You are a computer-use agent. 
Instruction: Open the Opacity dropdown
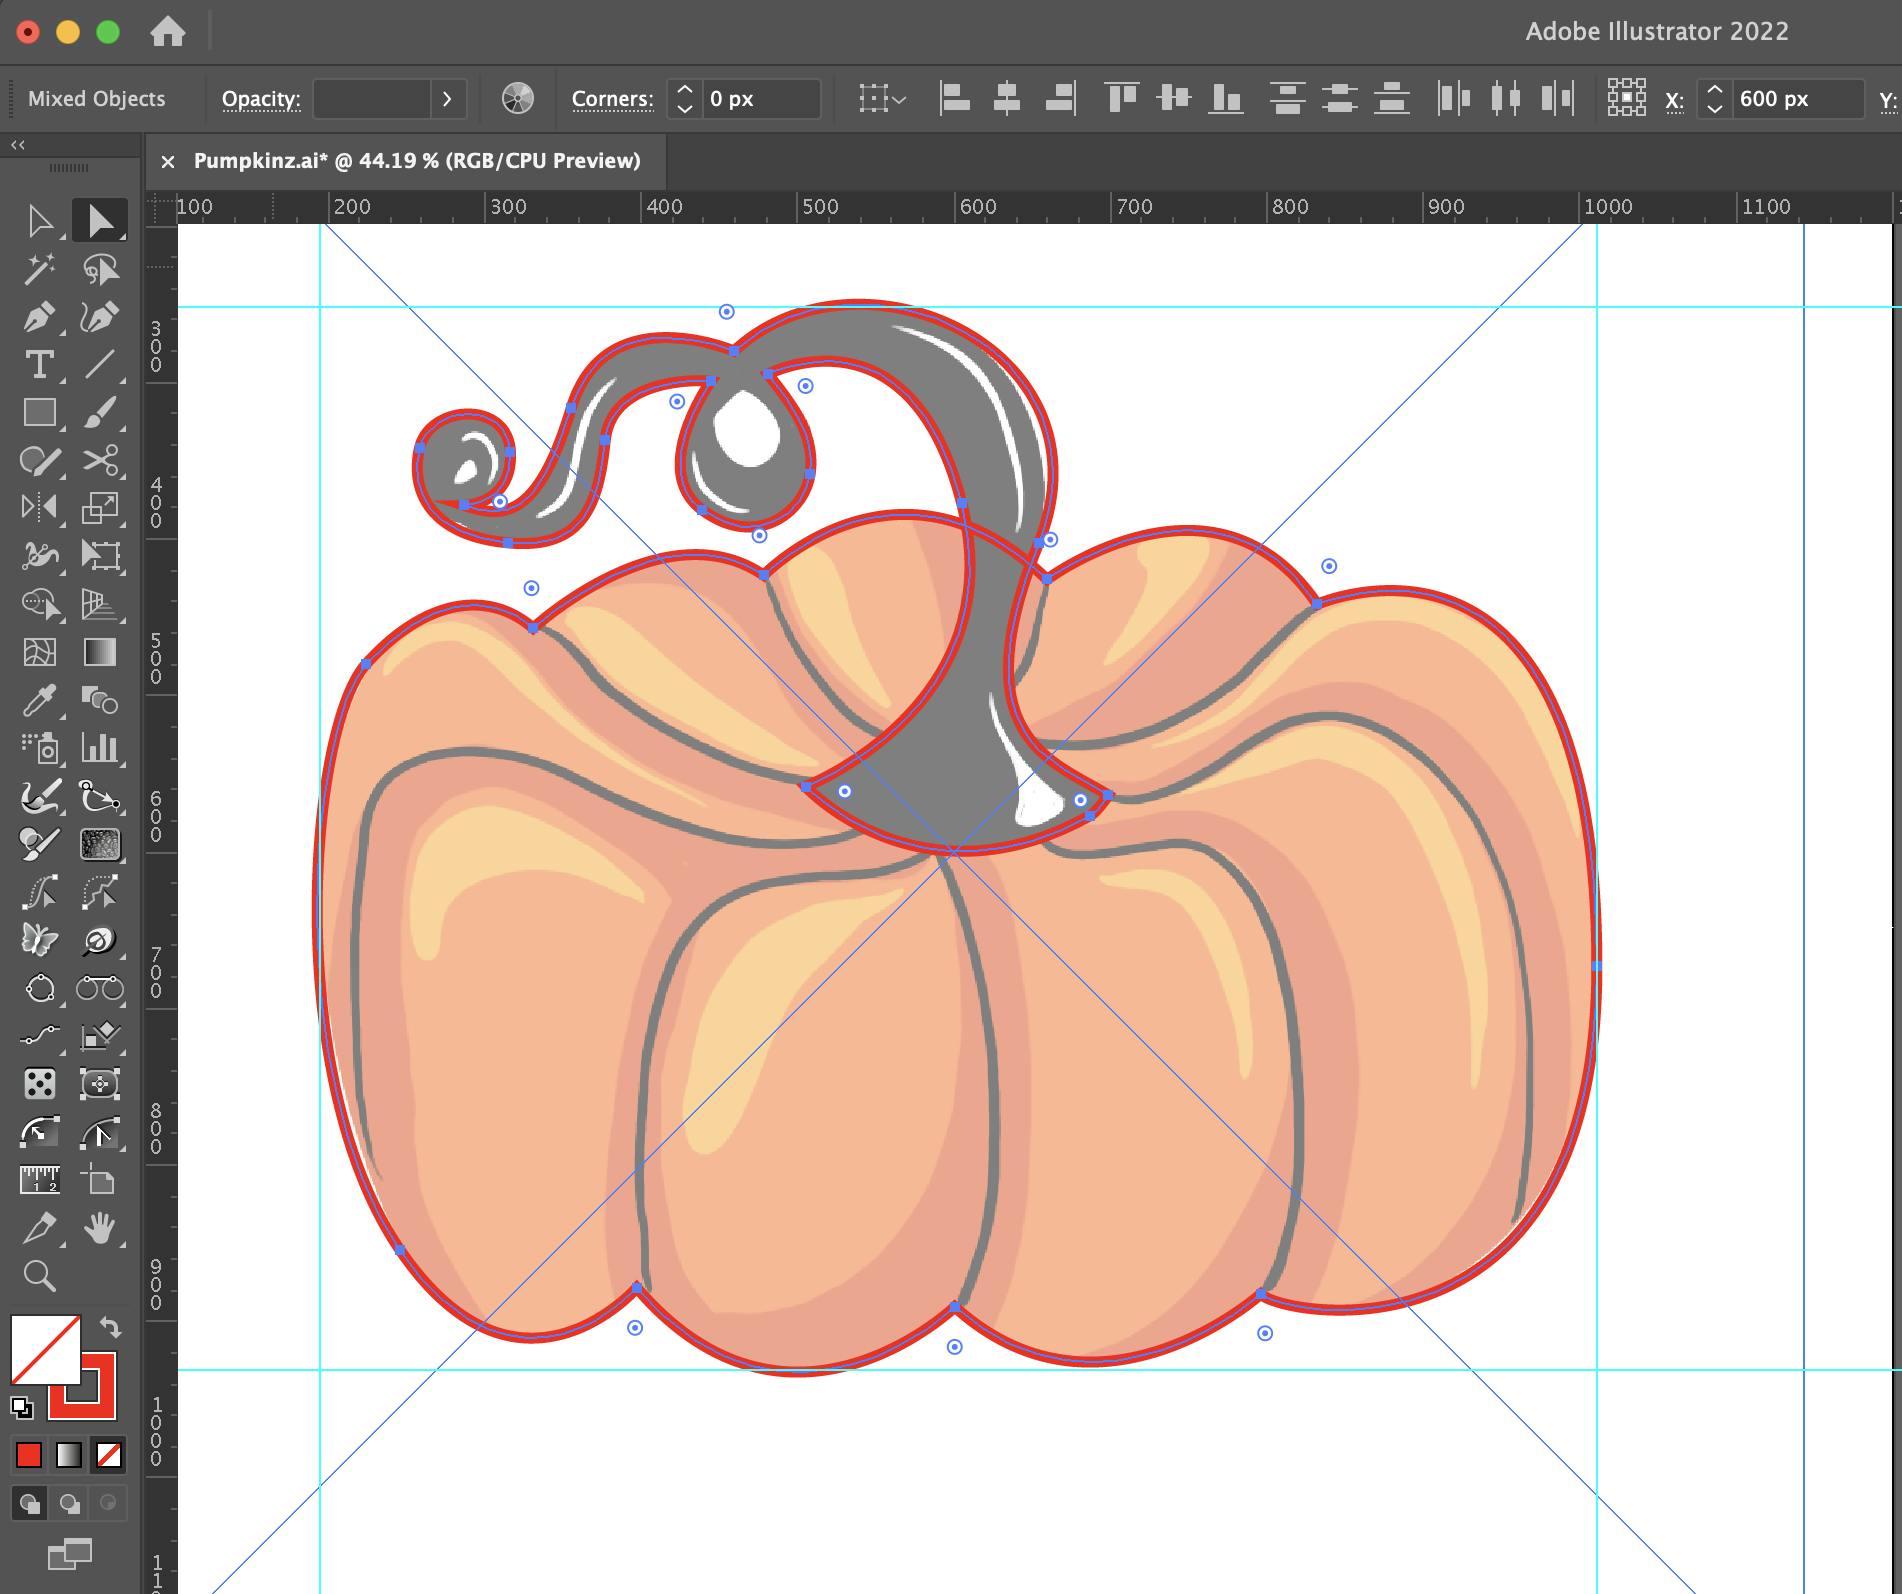click(x=447, y=98)
